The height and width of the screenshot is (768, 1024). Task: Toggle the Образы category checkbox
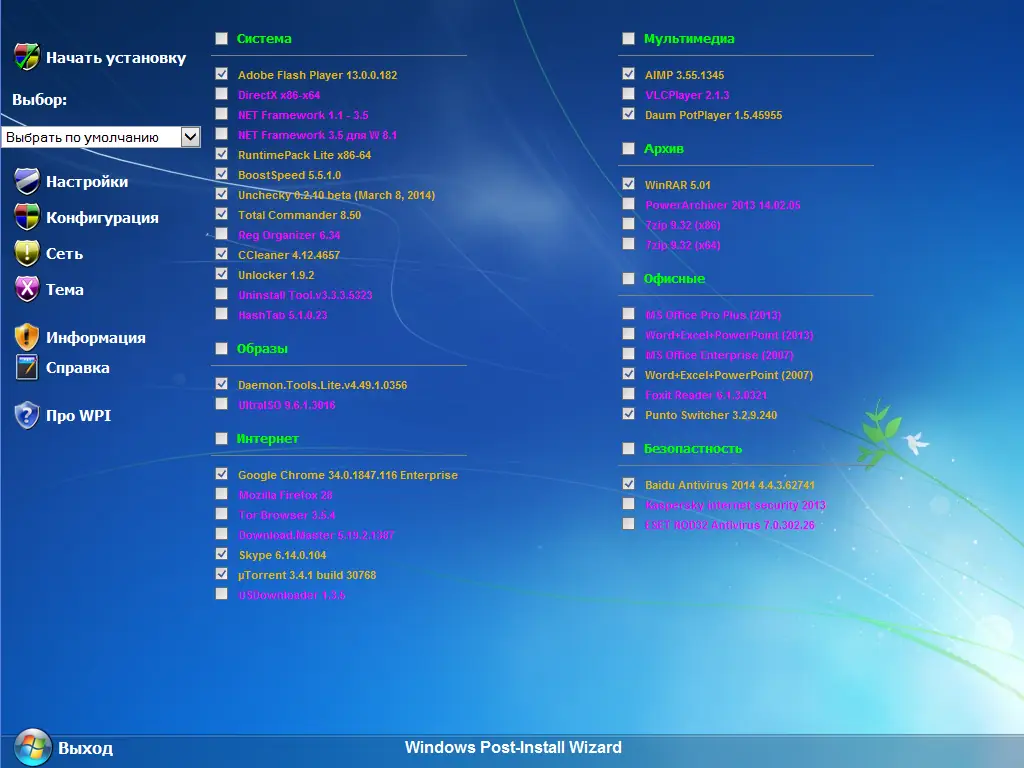[x=221, y=349]
